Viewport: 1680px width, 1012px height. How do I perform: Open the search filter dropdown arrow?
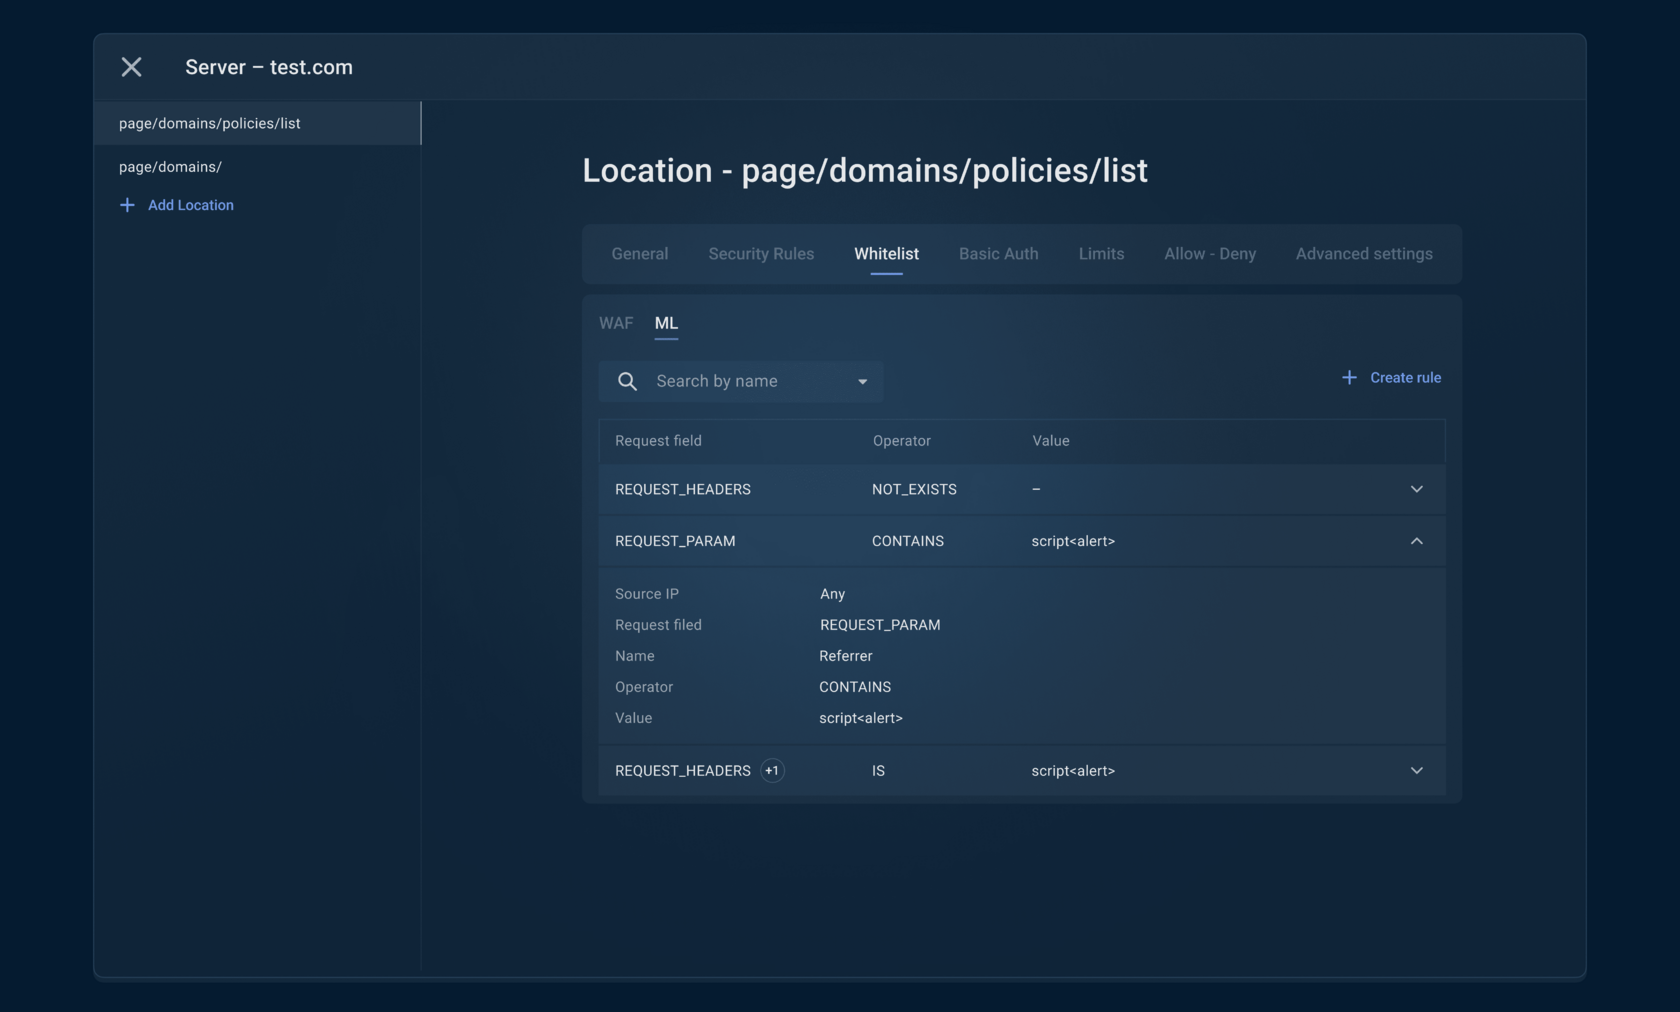862,382
